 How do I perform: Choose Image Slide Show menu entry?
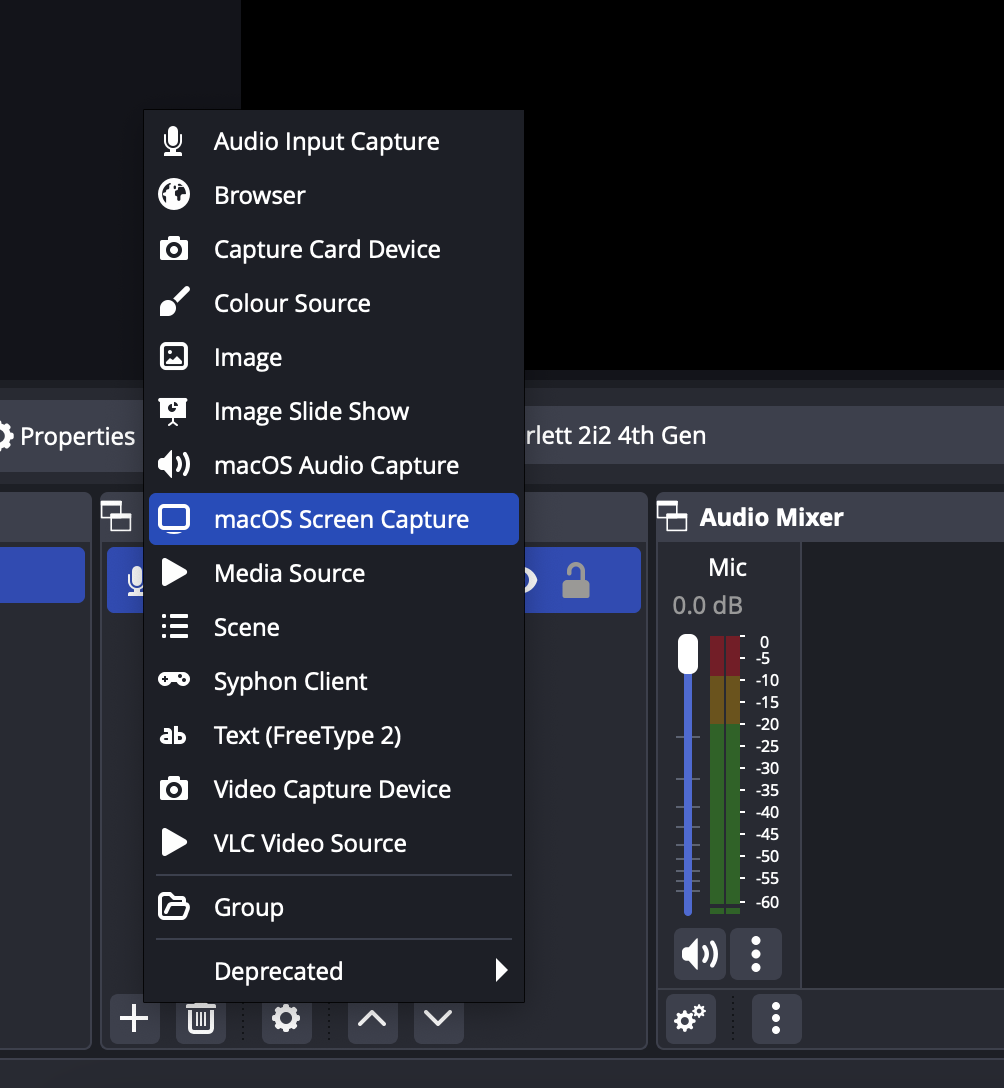(x=334, y=411)
